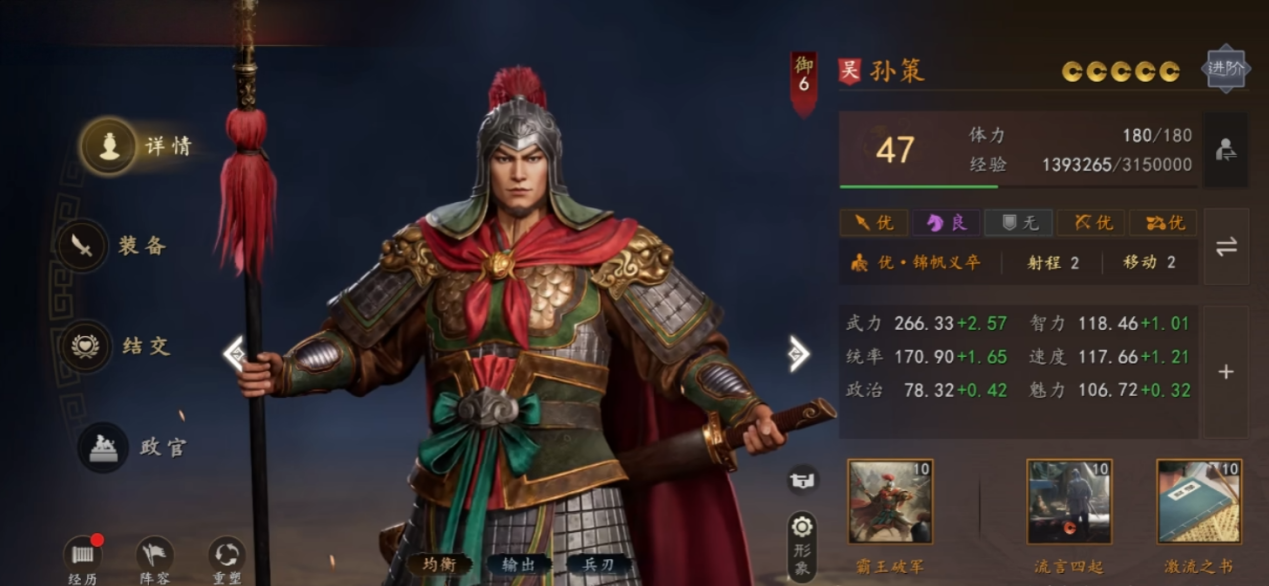
Task: Show next general with right arrow
Action: [x=798, y=353]
